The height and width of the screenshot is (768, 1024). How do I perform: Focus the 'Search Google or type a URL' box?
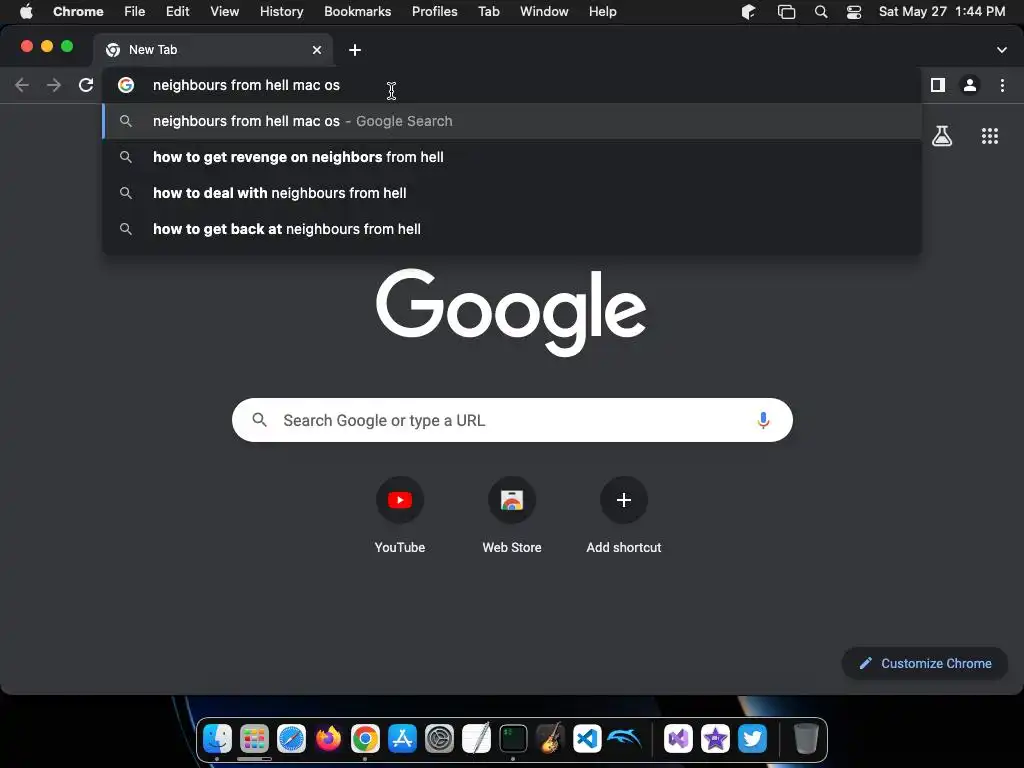point(512,420)
